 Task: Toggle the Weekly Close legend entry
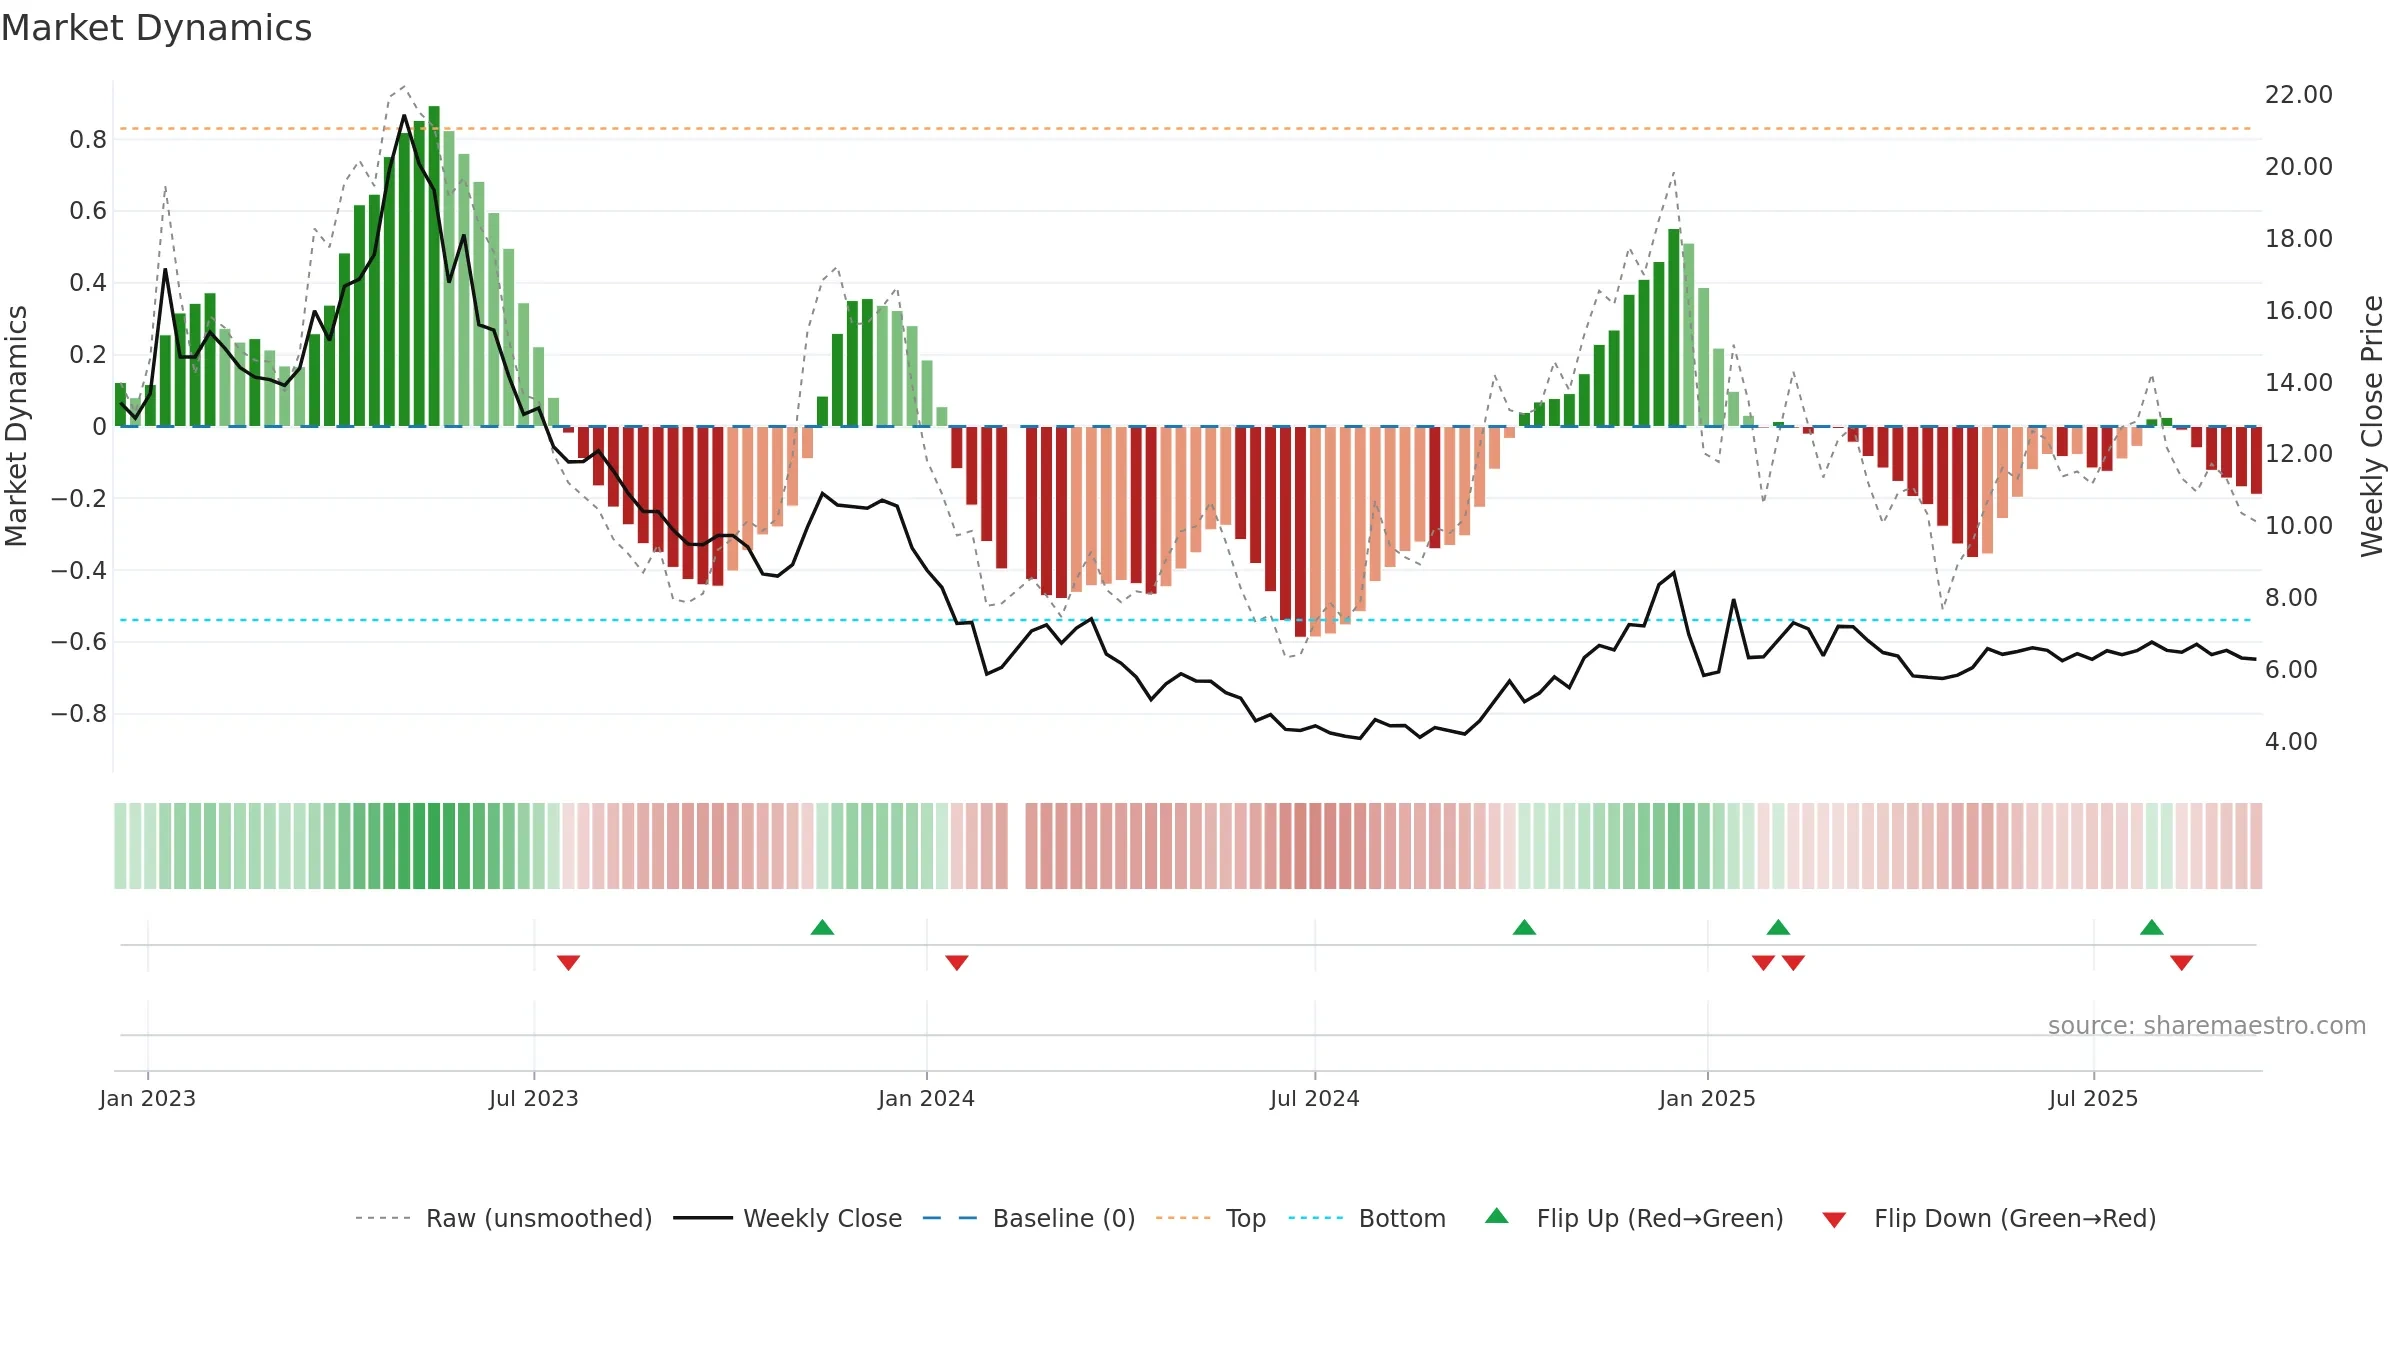coord(787,1218)
